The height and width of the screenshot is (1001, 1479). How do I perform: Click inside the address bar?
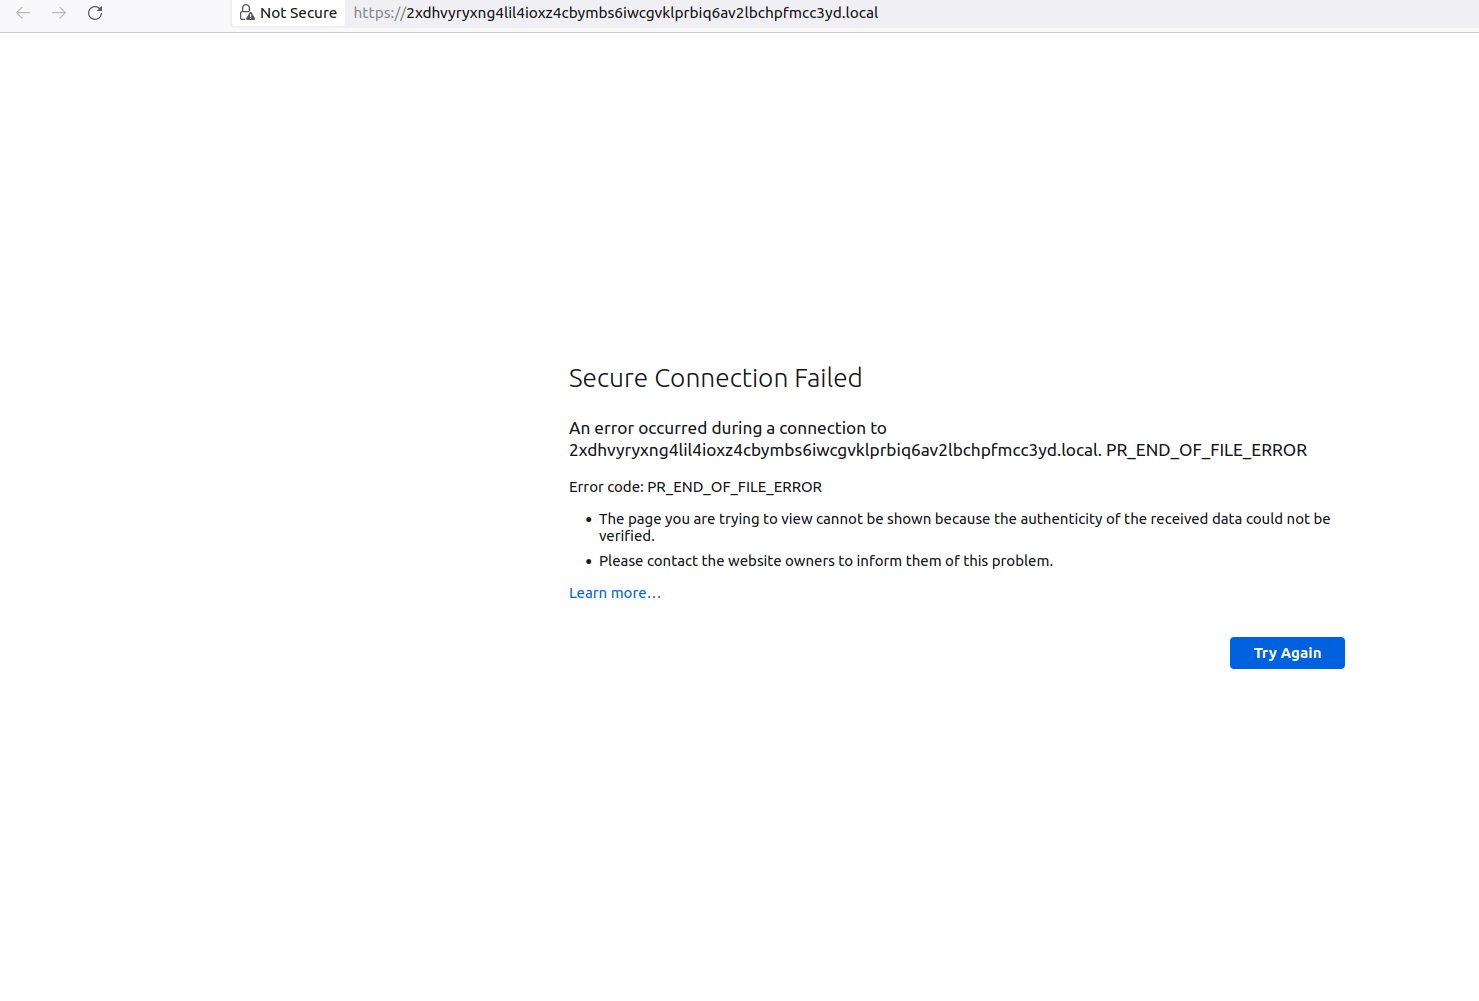point(1000,13)
